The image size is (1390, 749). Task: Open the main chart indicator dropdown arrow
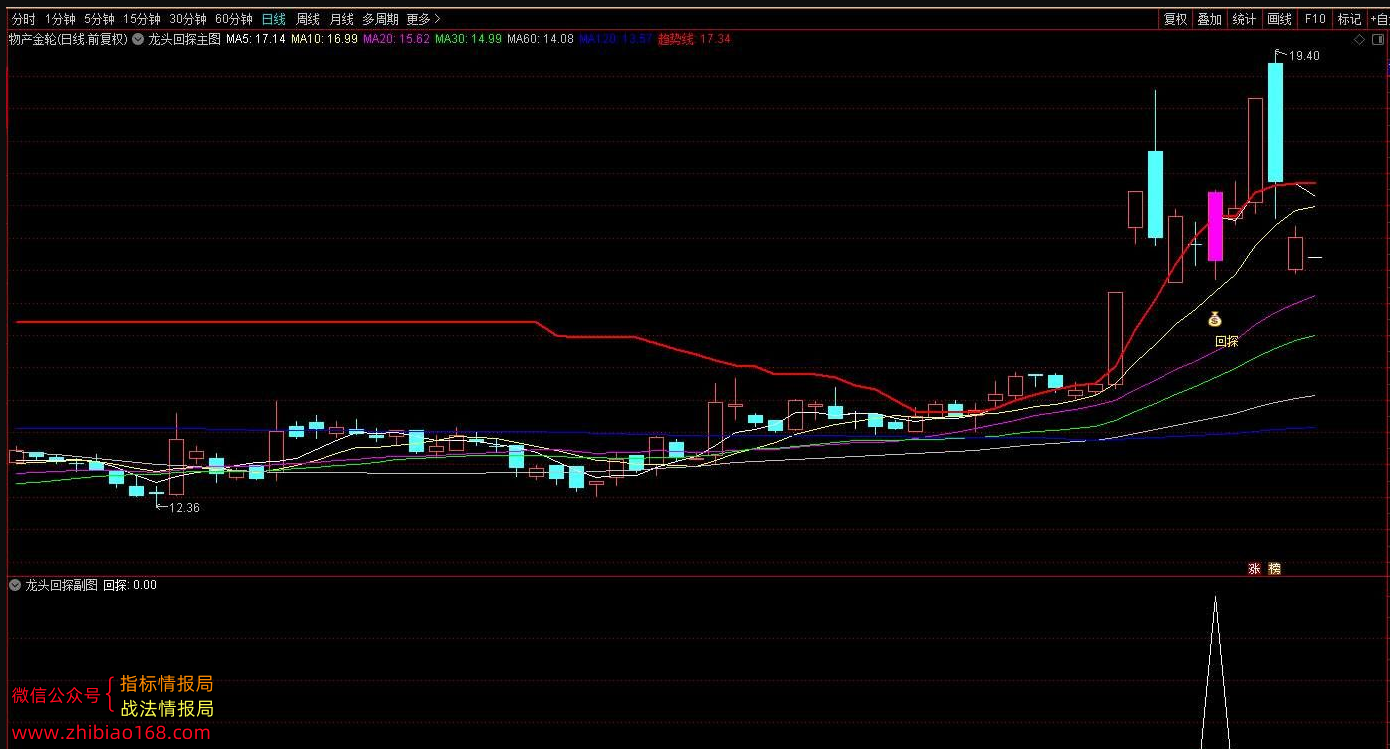[x=138, y=39]
